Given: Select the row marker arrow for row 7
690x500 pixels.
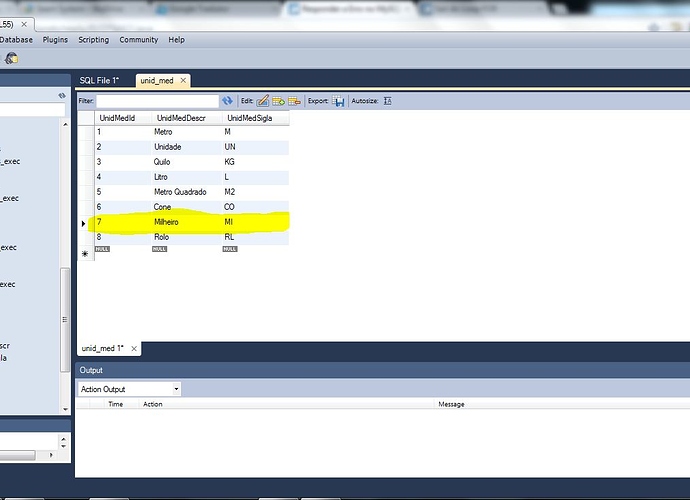Looking at the screenshot, I should tap(83, 224).
